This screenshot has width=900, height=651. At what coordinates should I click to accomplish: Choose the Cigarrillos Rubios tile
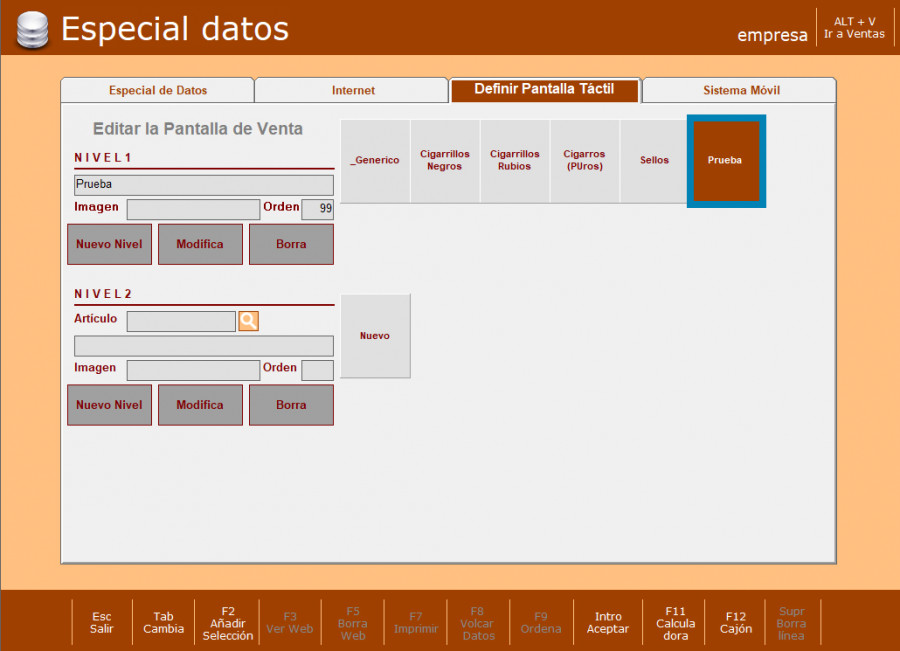pyautogui.click(x=515, y=161)
